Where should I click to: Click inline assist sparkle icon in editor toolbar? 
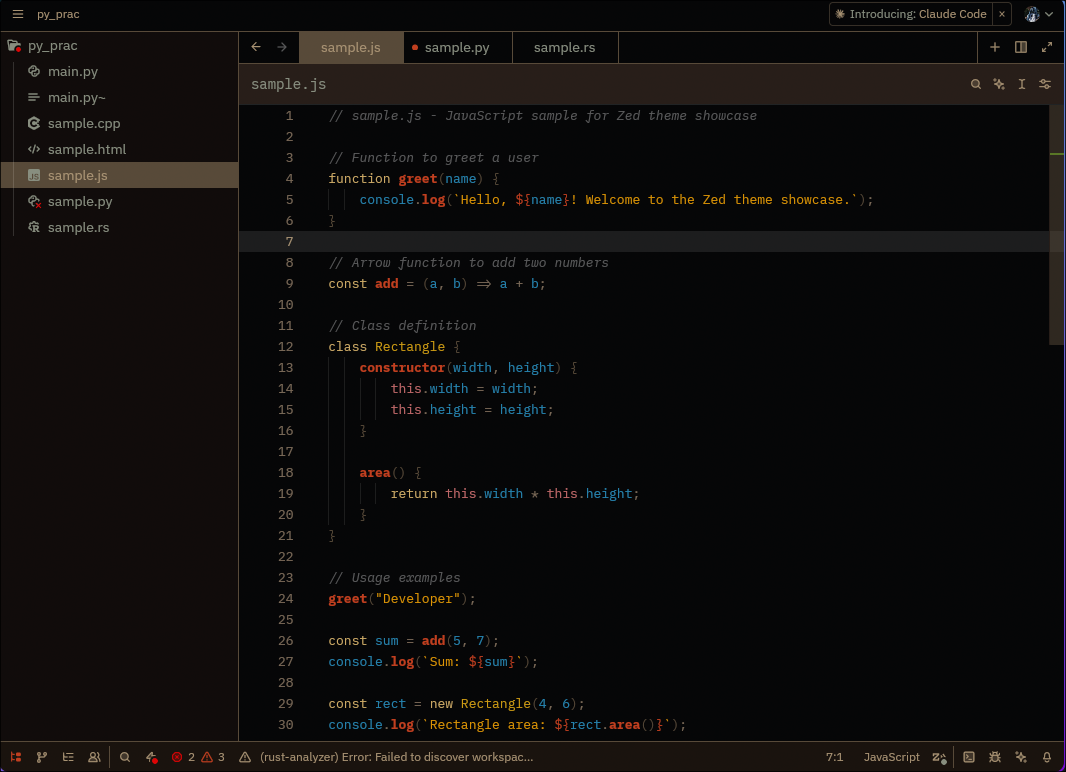[999, 84]
